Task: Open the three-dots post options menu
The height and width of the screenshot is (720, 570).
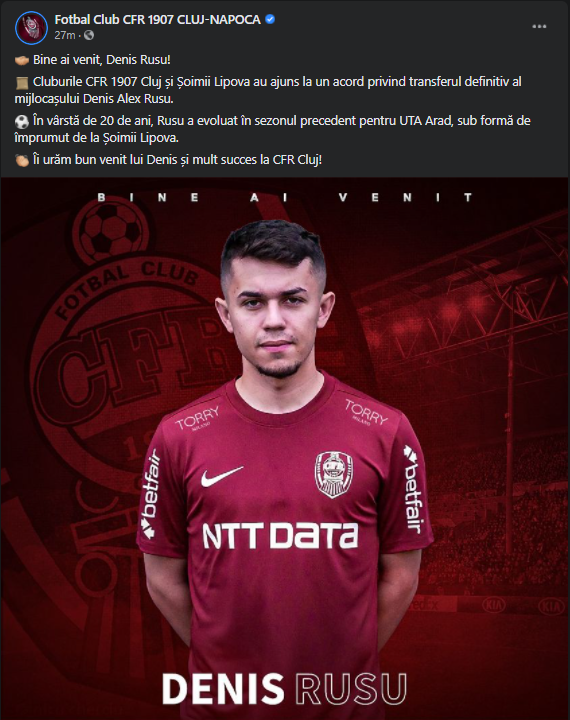Action: [x=539, y=27]
